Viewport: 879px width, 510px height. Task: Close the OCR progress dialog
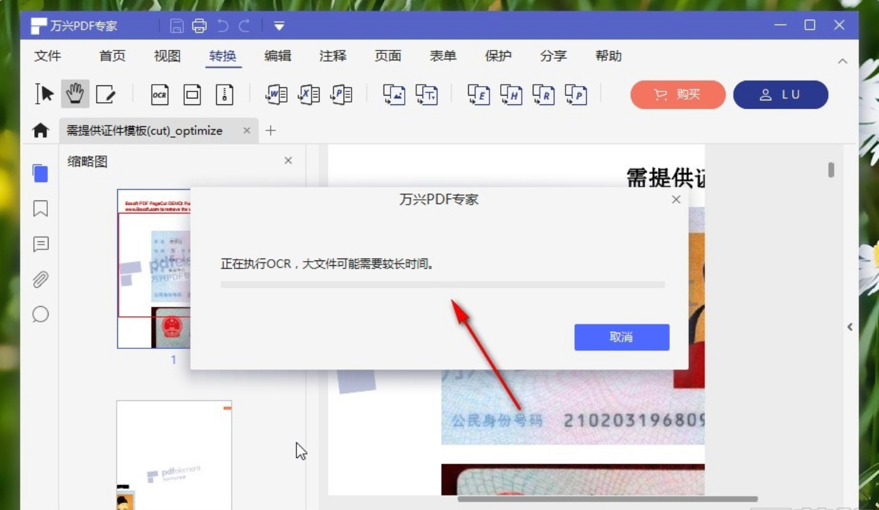(676, 200)
